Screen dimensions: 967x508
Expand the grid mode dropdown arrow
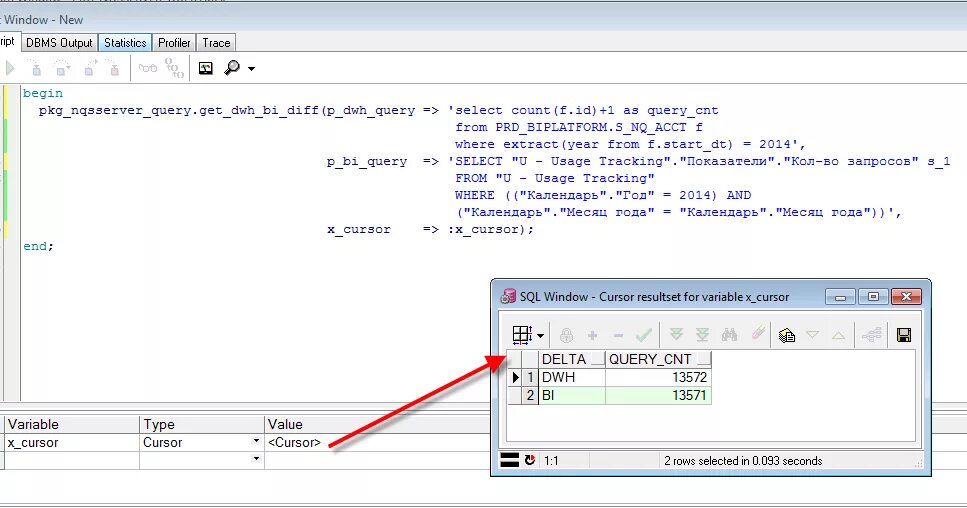tap(540, 336)
